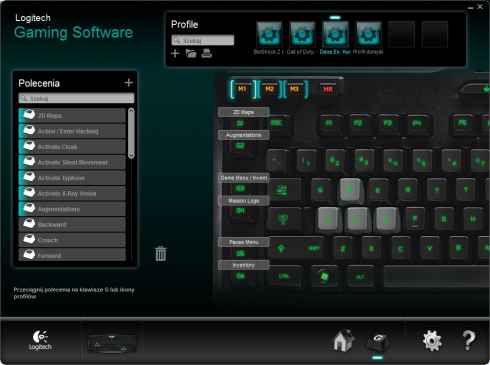490x365 pixels.
Task: Click the G4 key under Mission Logs label
Action: click(x=240, y=211)
